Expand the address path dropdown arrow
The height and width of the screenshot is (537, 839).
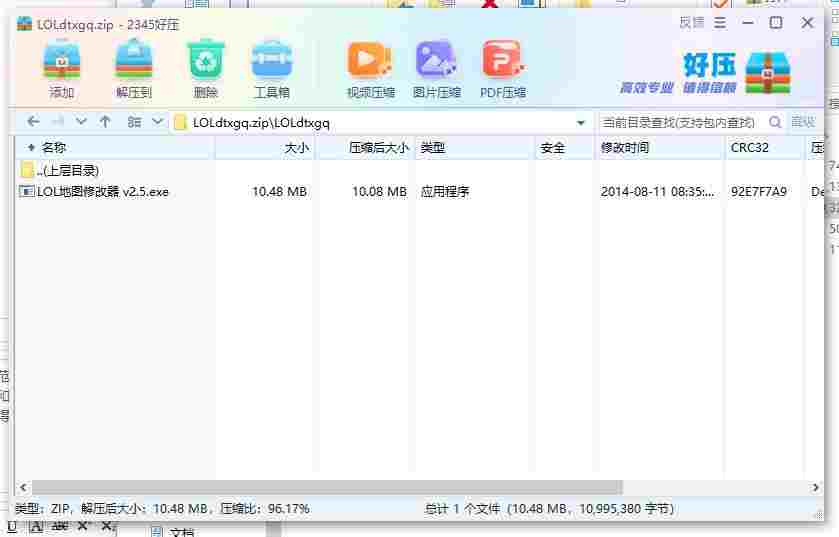(581, 123)
